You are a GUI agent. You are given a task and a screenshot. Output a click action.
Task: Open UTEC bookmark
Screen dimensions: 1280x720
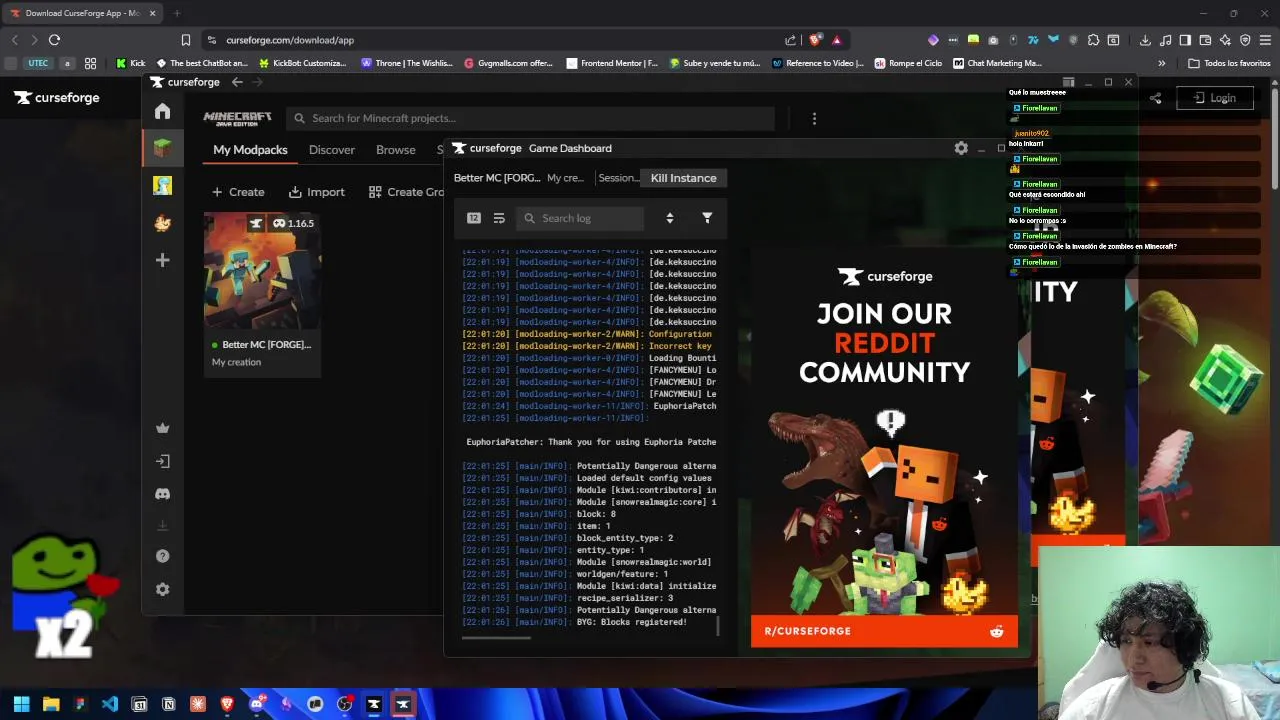[38, 63]
